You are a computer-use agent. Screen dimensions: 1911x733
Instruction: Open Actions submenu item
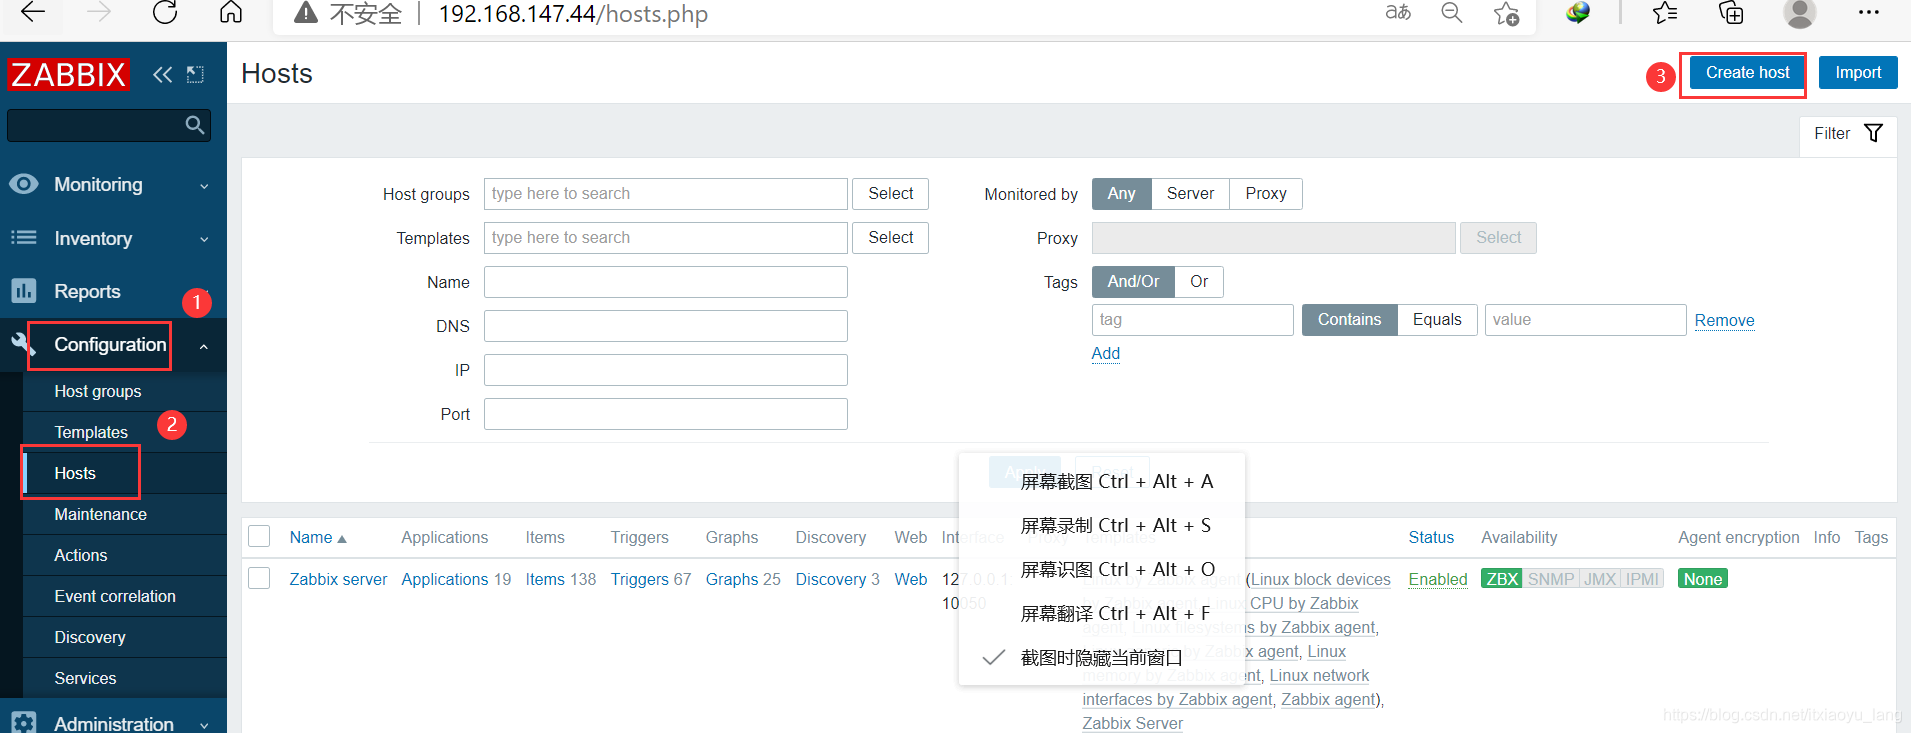click(x=80, y=555)
